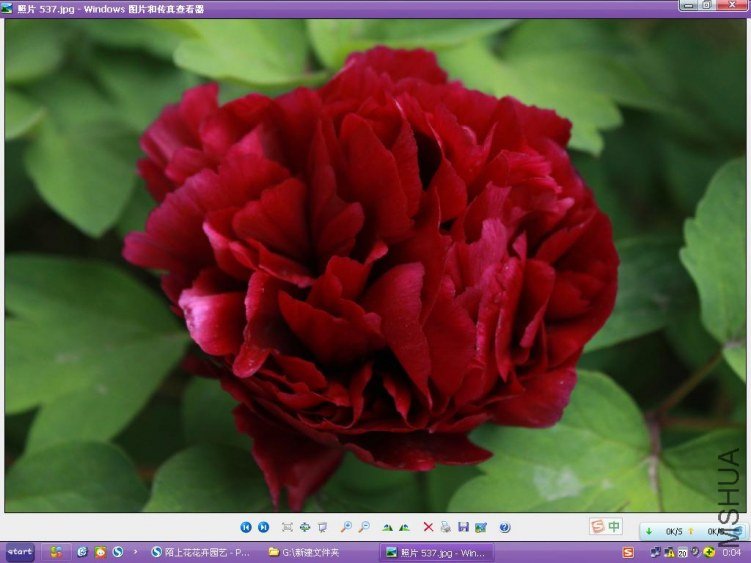751x563 pixels.
Task: Go to the previous image
Action: pyautogui.click(x=246, y=527)
